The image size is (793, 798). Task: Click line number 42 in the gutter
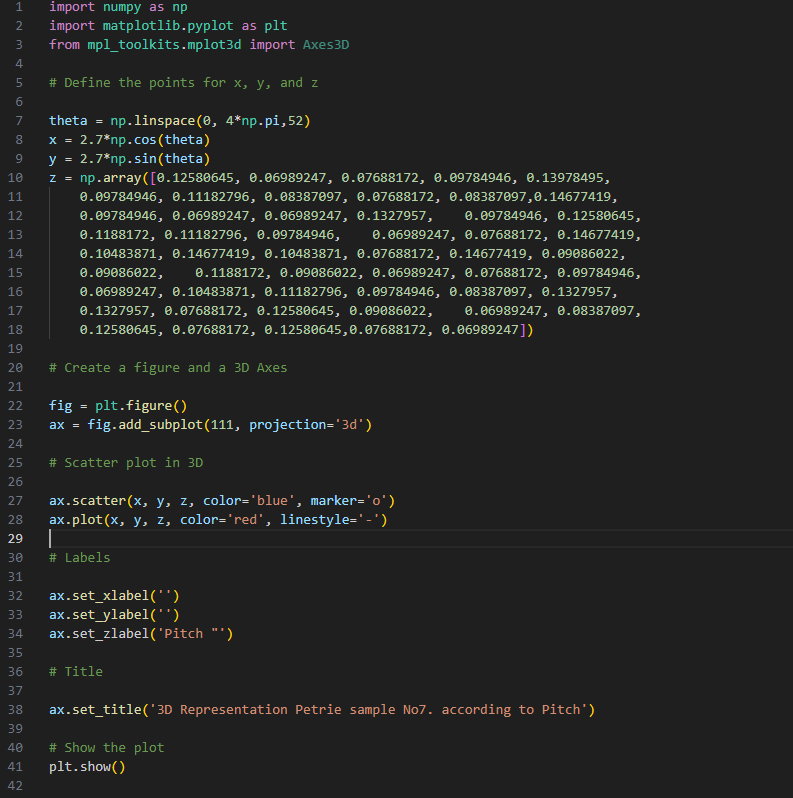click(15, 786)
